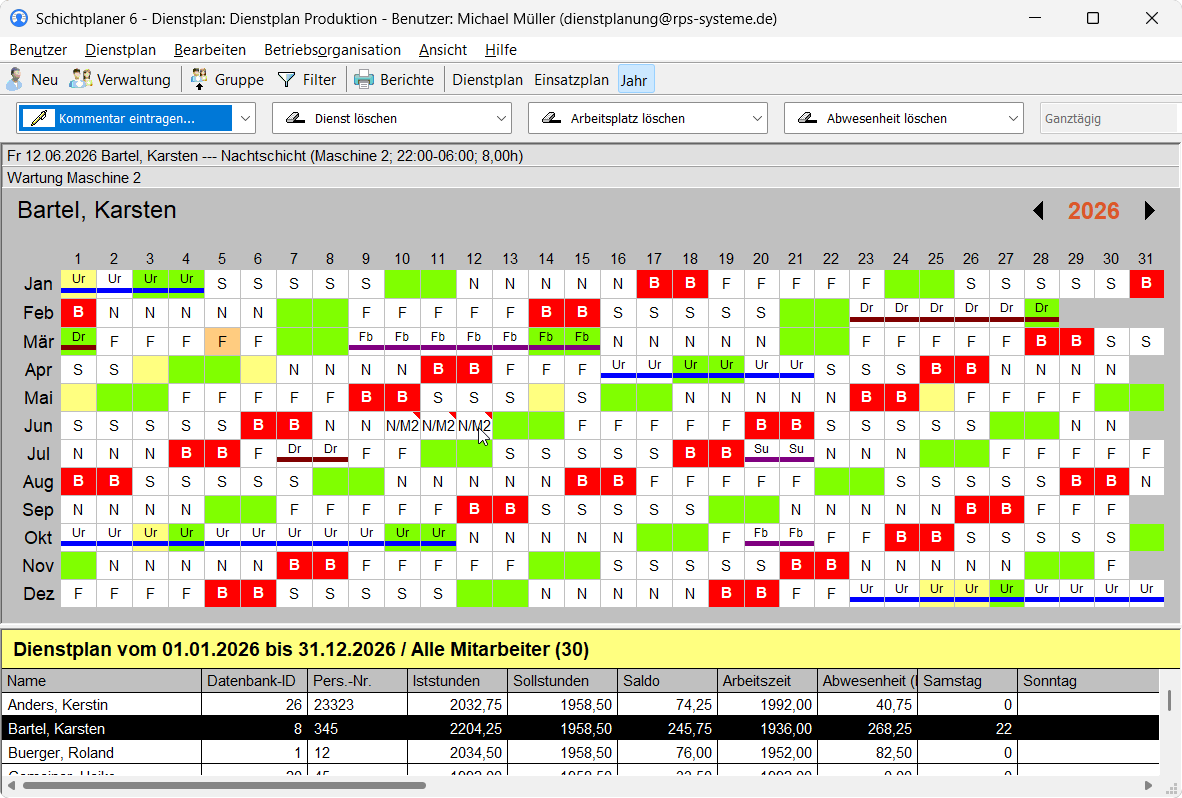Open Verwaltung via its people icon
Viewport: 1182px width, 798px height.
click(81, 79)
